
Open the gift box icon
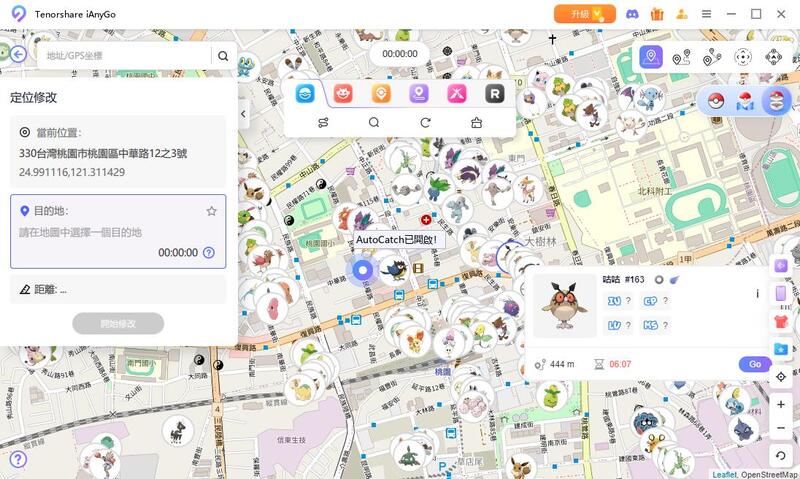coord(657,14)
